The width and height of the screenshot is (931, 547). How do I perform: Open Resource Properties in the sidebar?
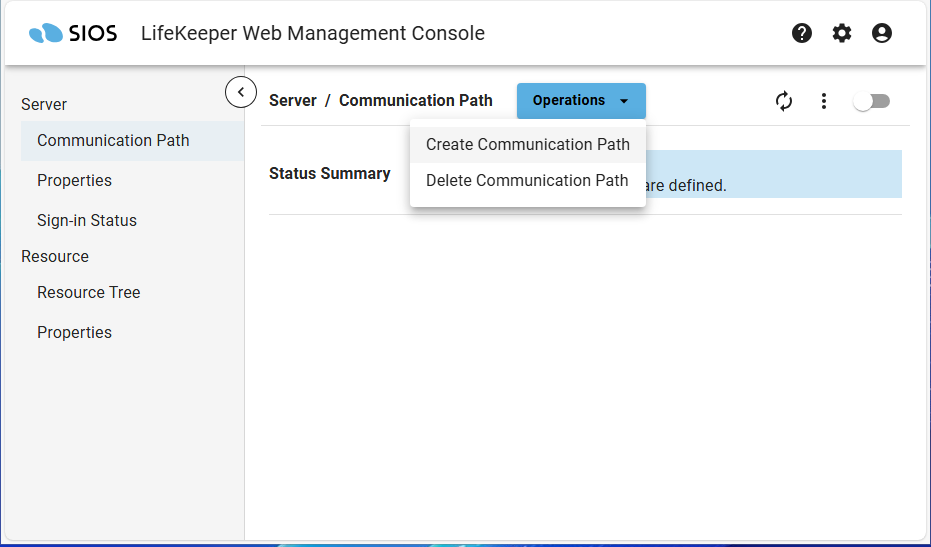74,332
